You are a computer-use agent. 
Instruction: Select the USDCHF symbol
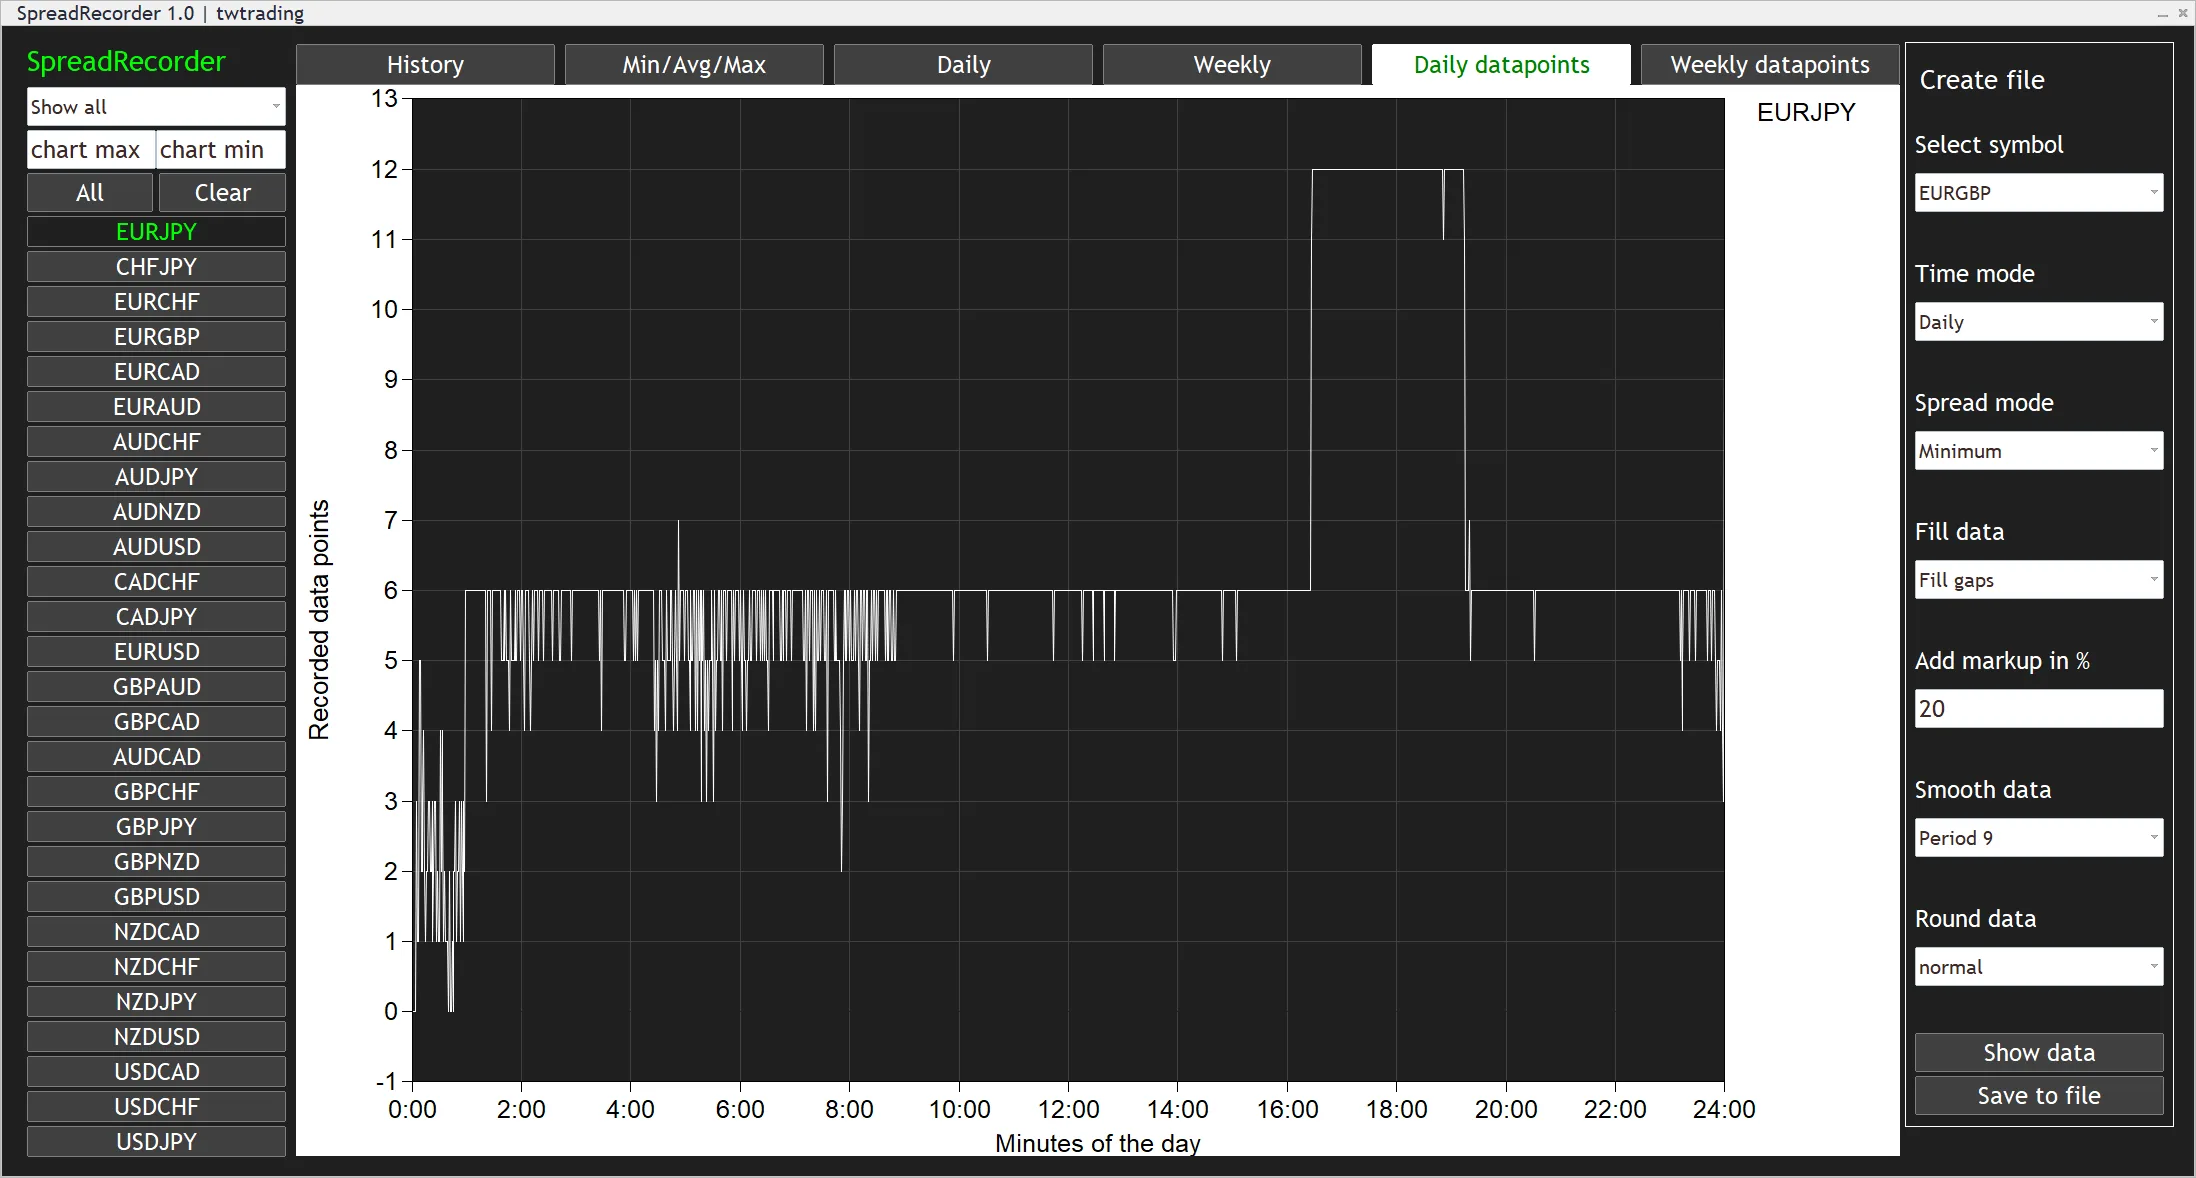tap(156, 1107)
